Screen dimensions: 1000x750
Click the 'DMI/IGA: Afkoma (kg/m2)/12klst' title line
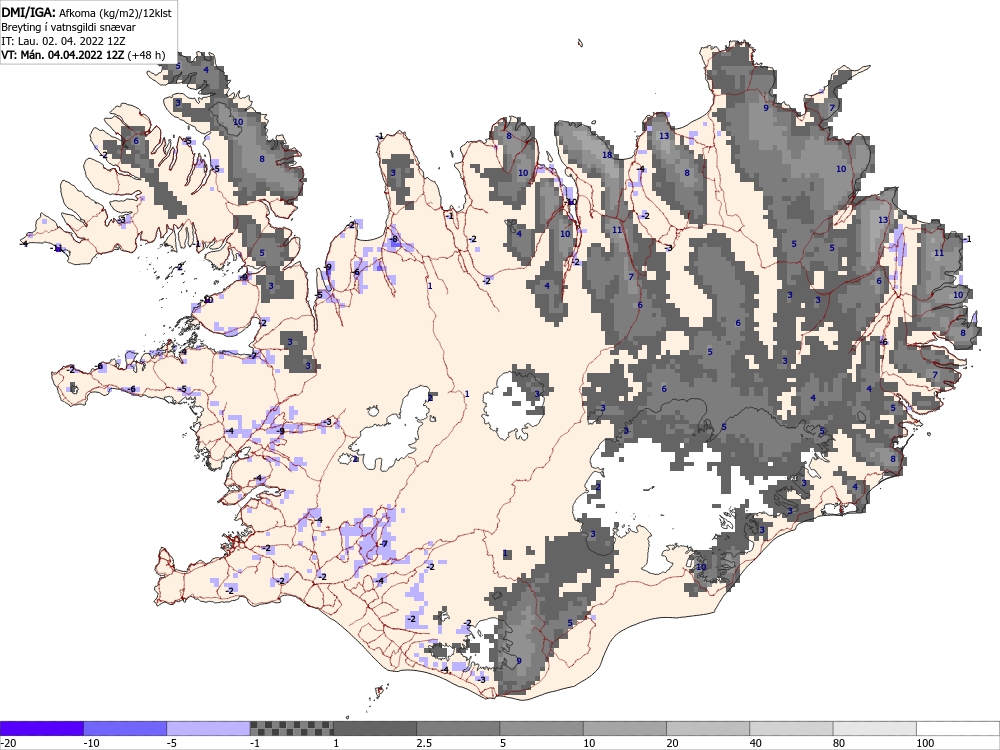86,12
